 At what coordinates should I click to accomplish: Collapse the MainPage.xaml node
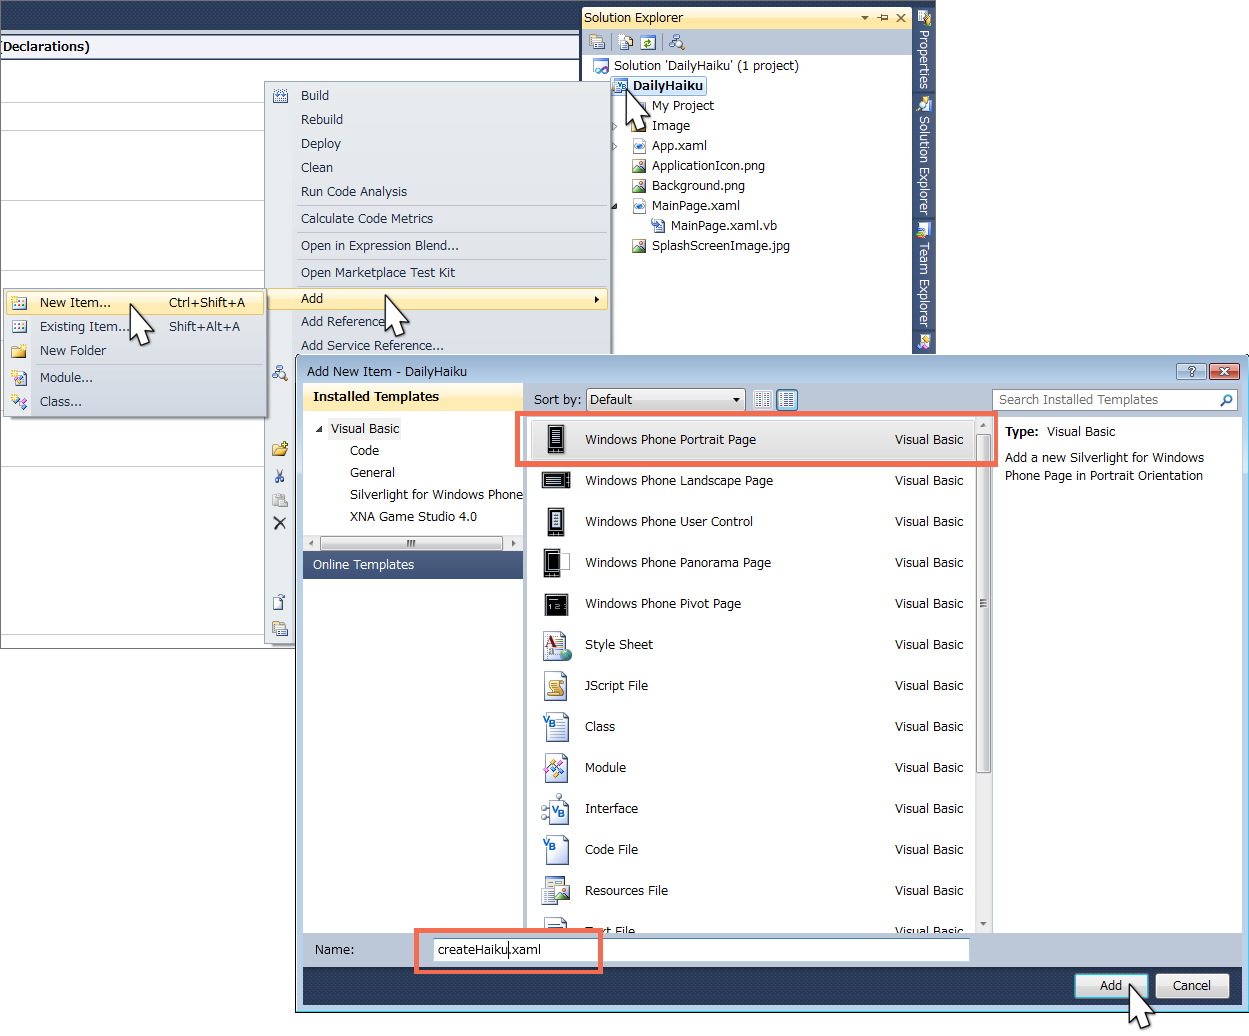coord(615,206)
